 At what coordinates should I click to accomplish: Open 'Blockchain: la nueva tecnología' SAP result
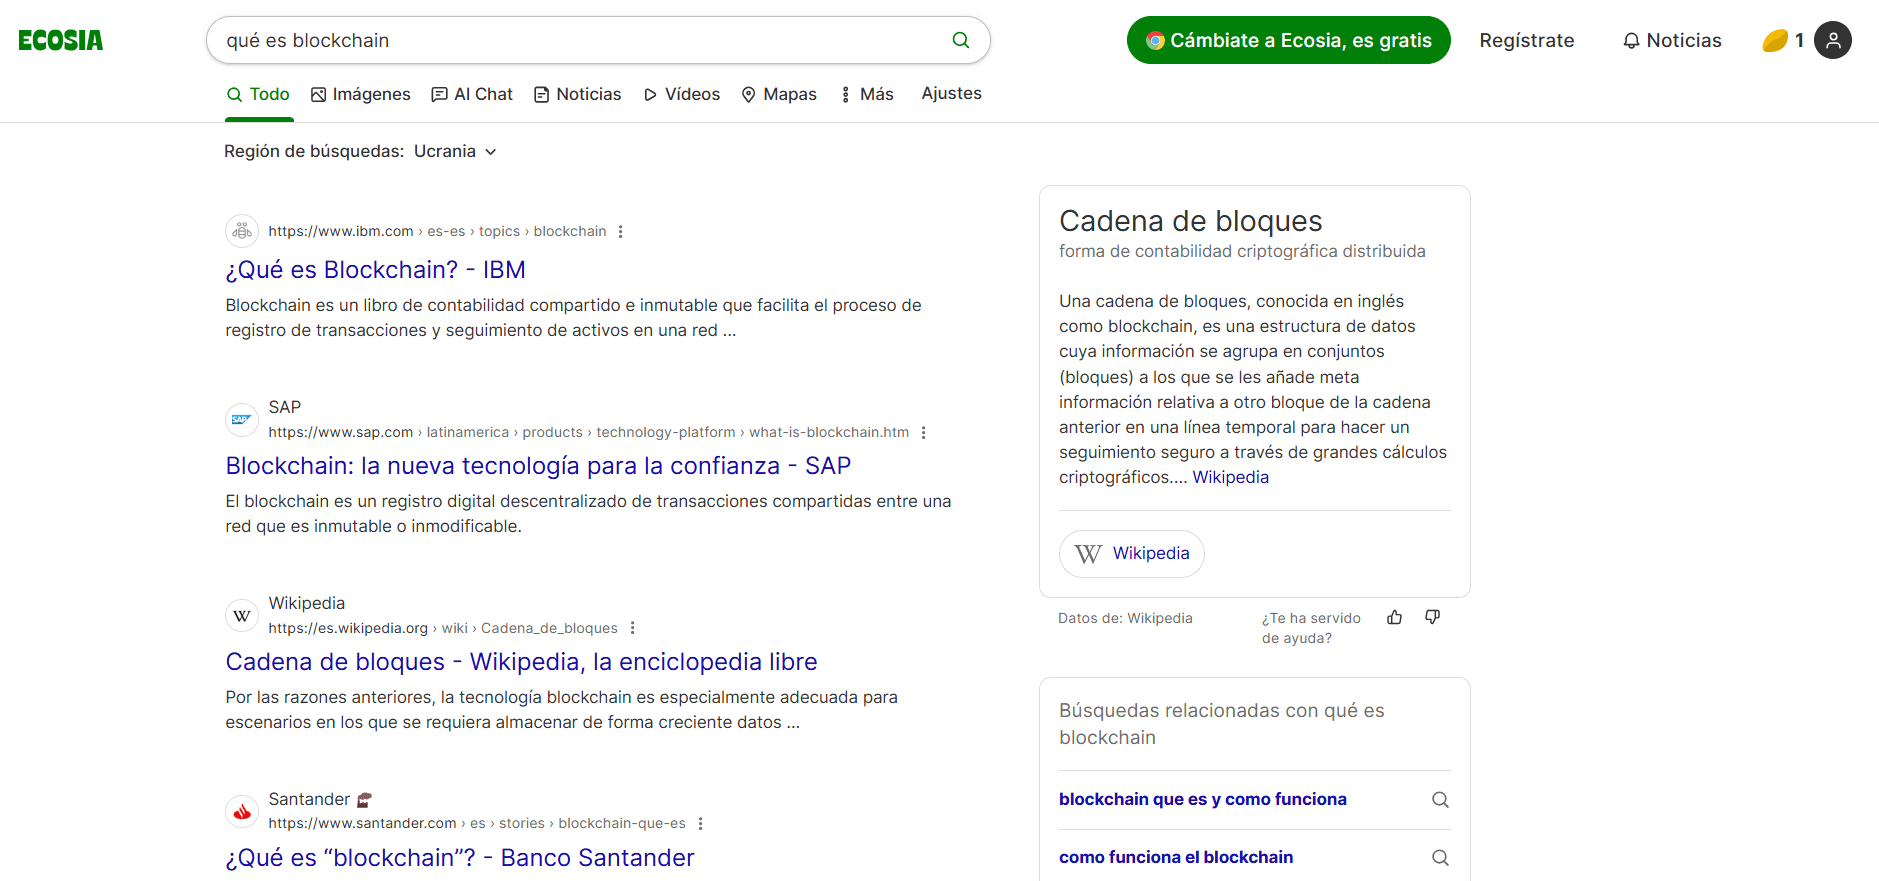[x=538, y=466]
